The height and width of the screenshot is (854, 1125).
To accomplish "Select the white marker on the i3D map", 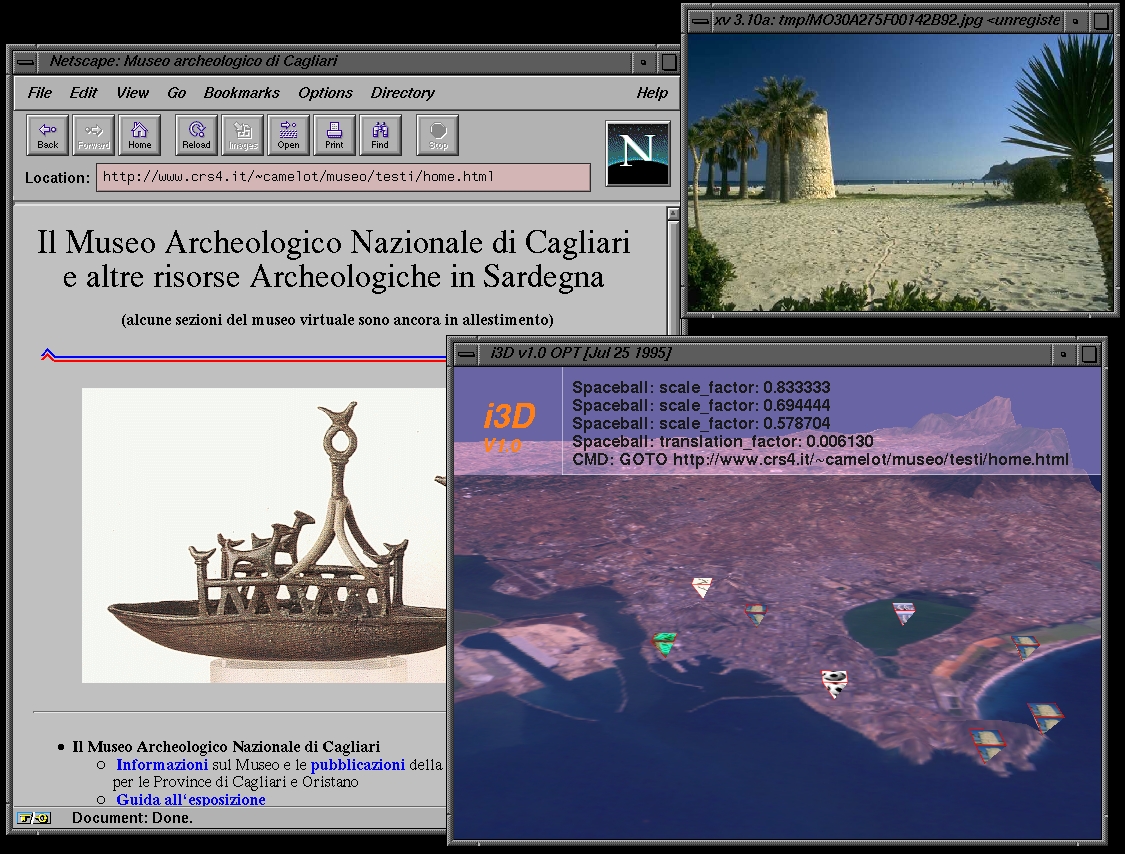I will coord(702,586).
